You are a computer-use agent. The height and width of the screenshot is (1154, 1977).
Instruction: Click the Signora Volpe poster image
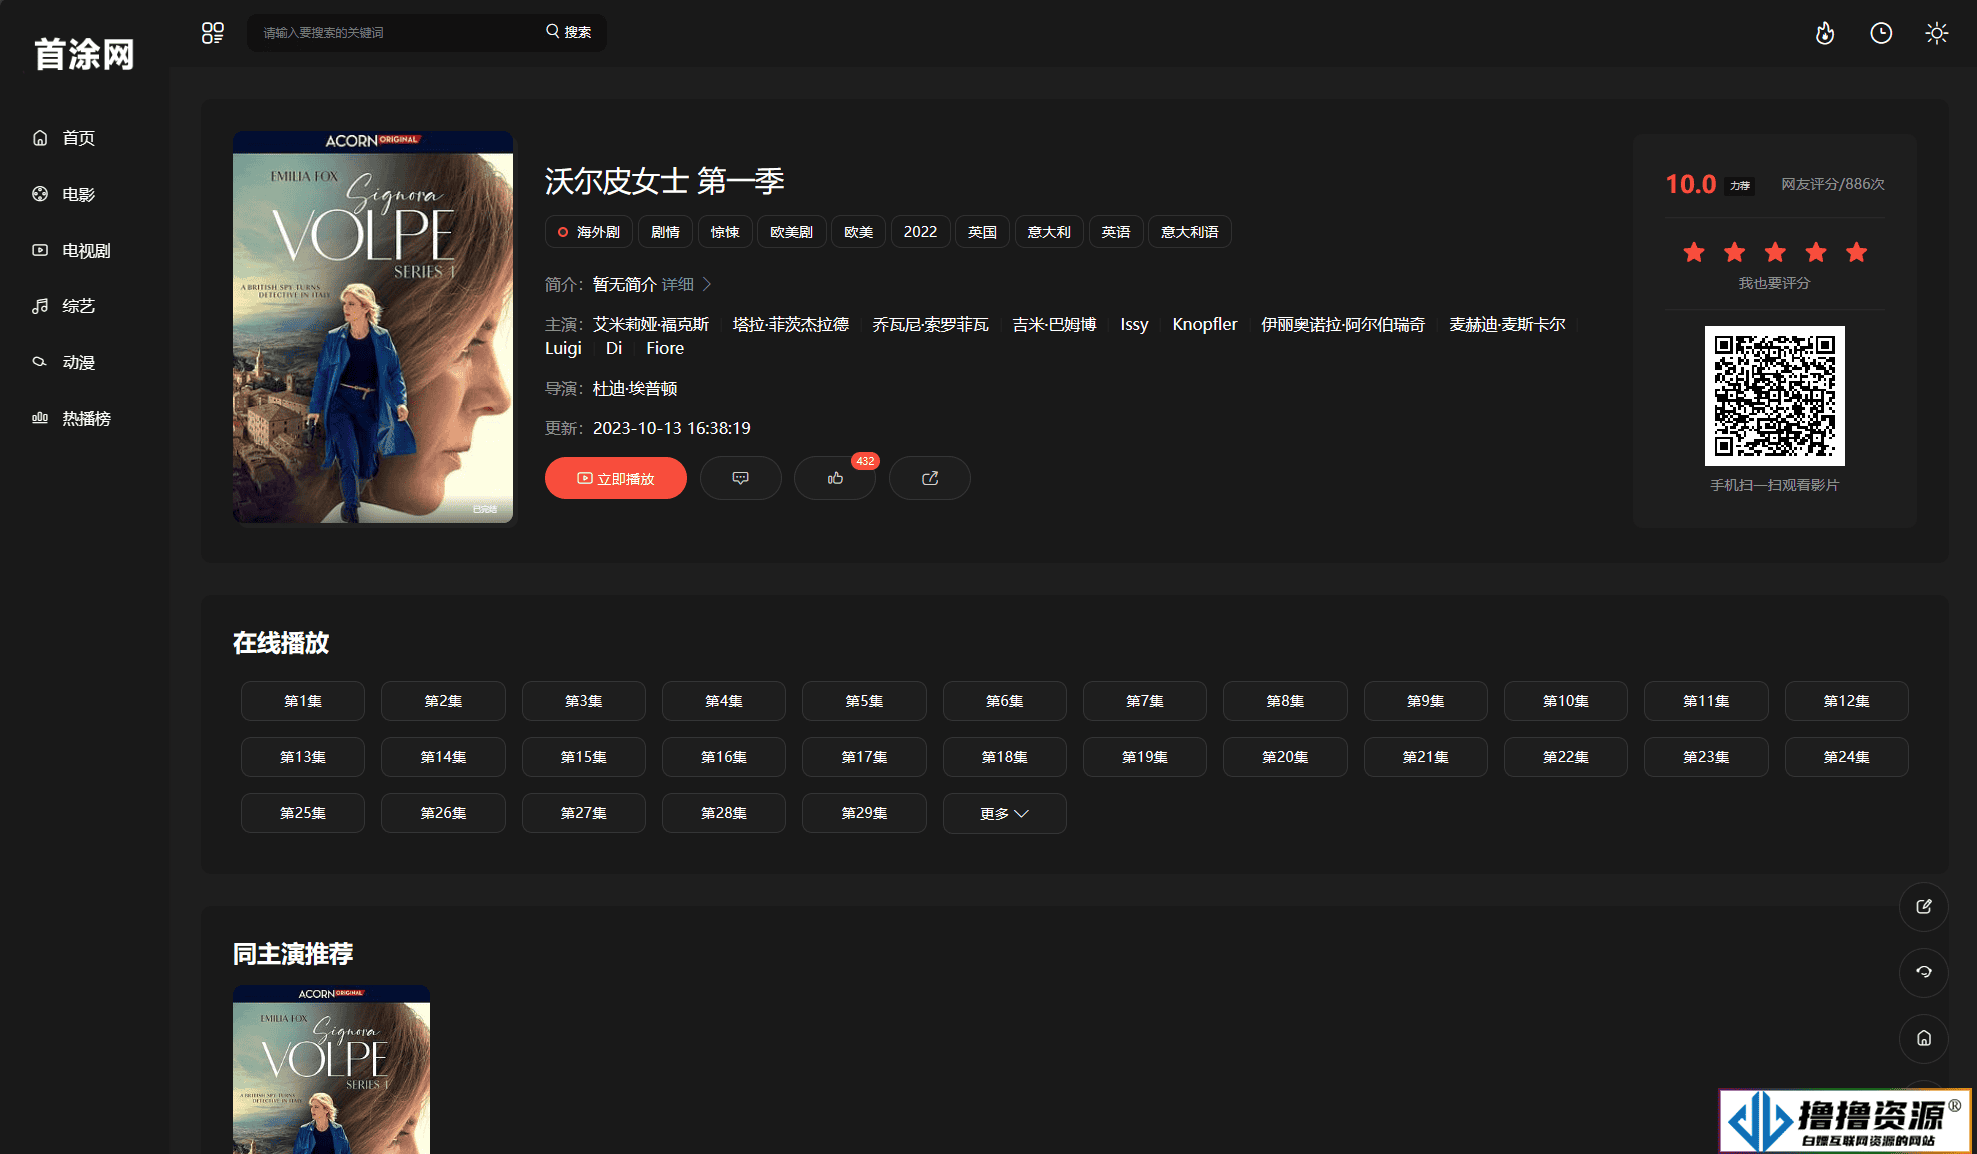pyautogui.click(x=373, y=327)
